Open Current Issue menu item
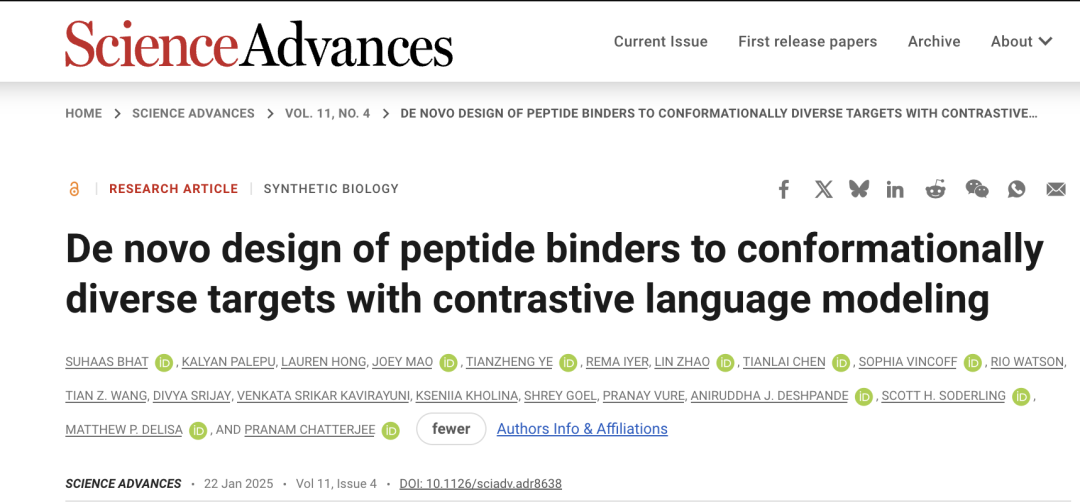Image resolution: width=1080 pixels, height=503 pixels. click(x=661, y=41)
